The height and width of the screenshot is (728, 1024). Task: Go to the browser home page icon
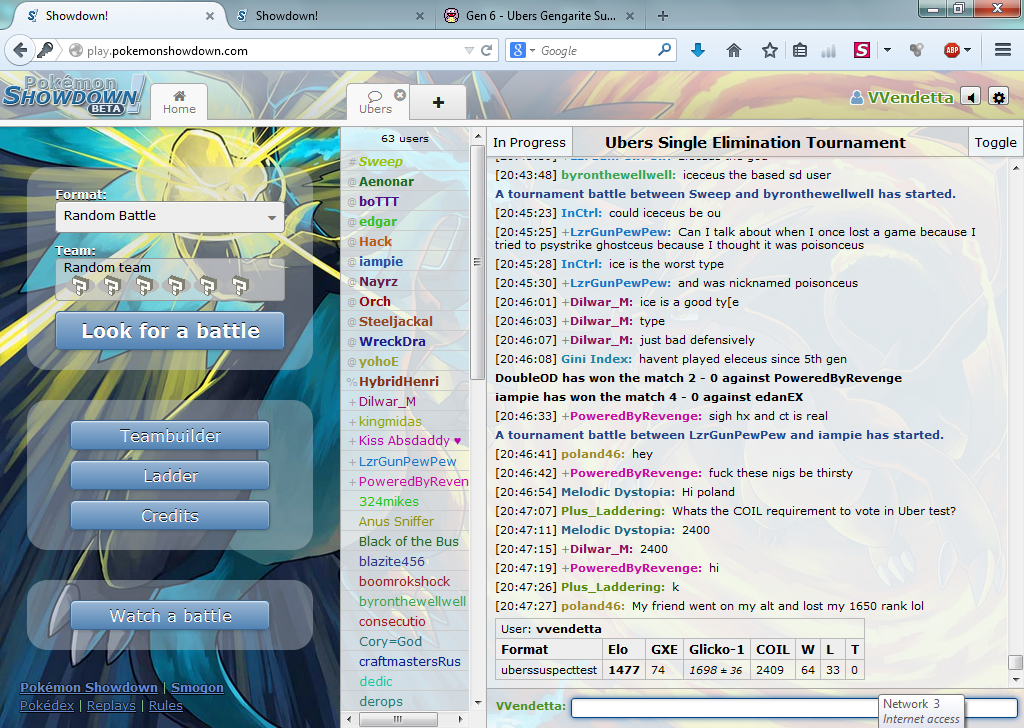point(734,50)
